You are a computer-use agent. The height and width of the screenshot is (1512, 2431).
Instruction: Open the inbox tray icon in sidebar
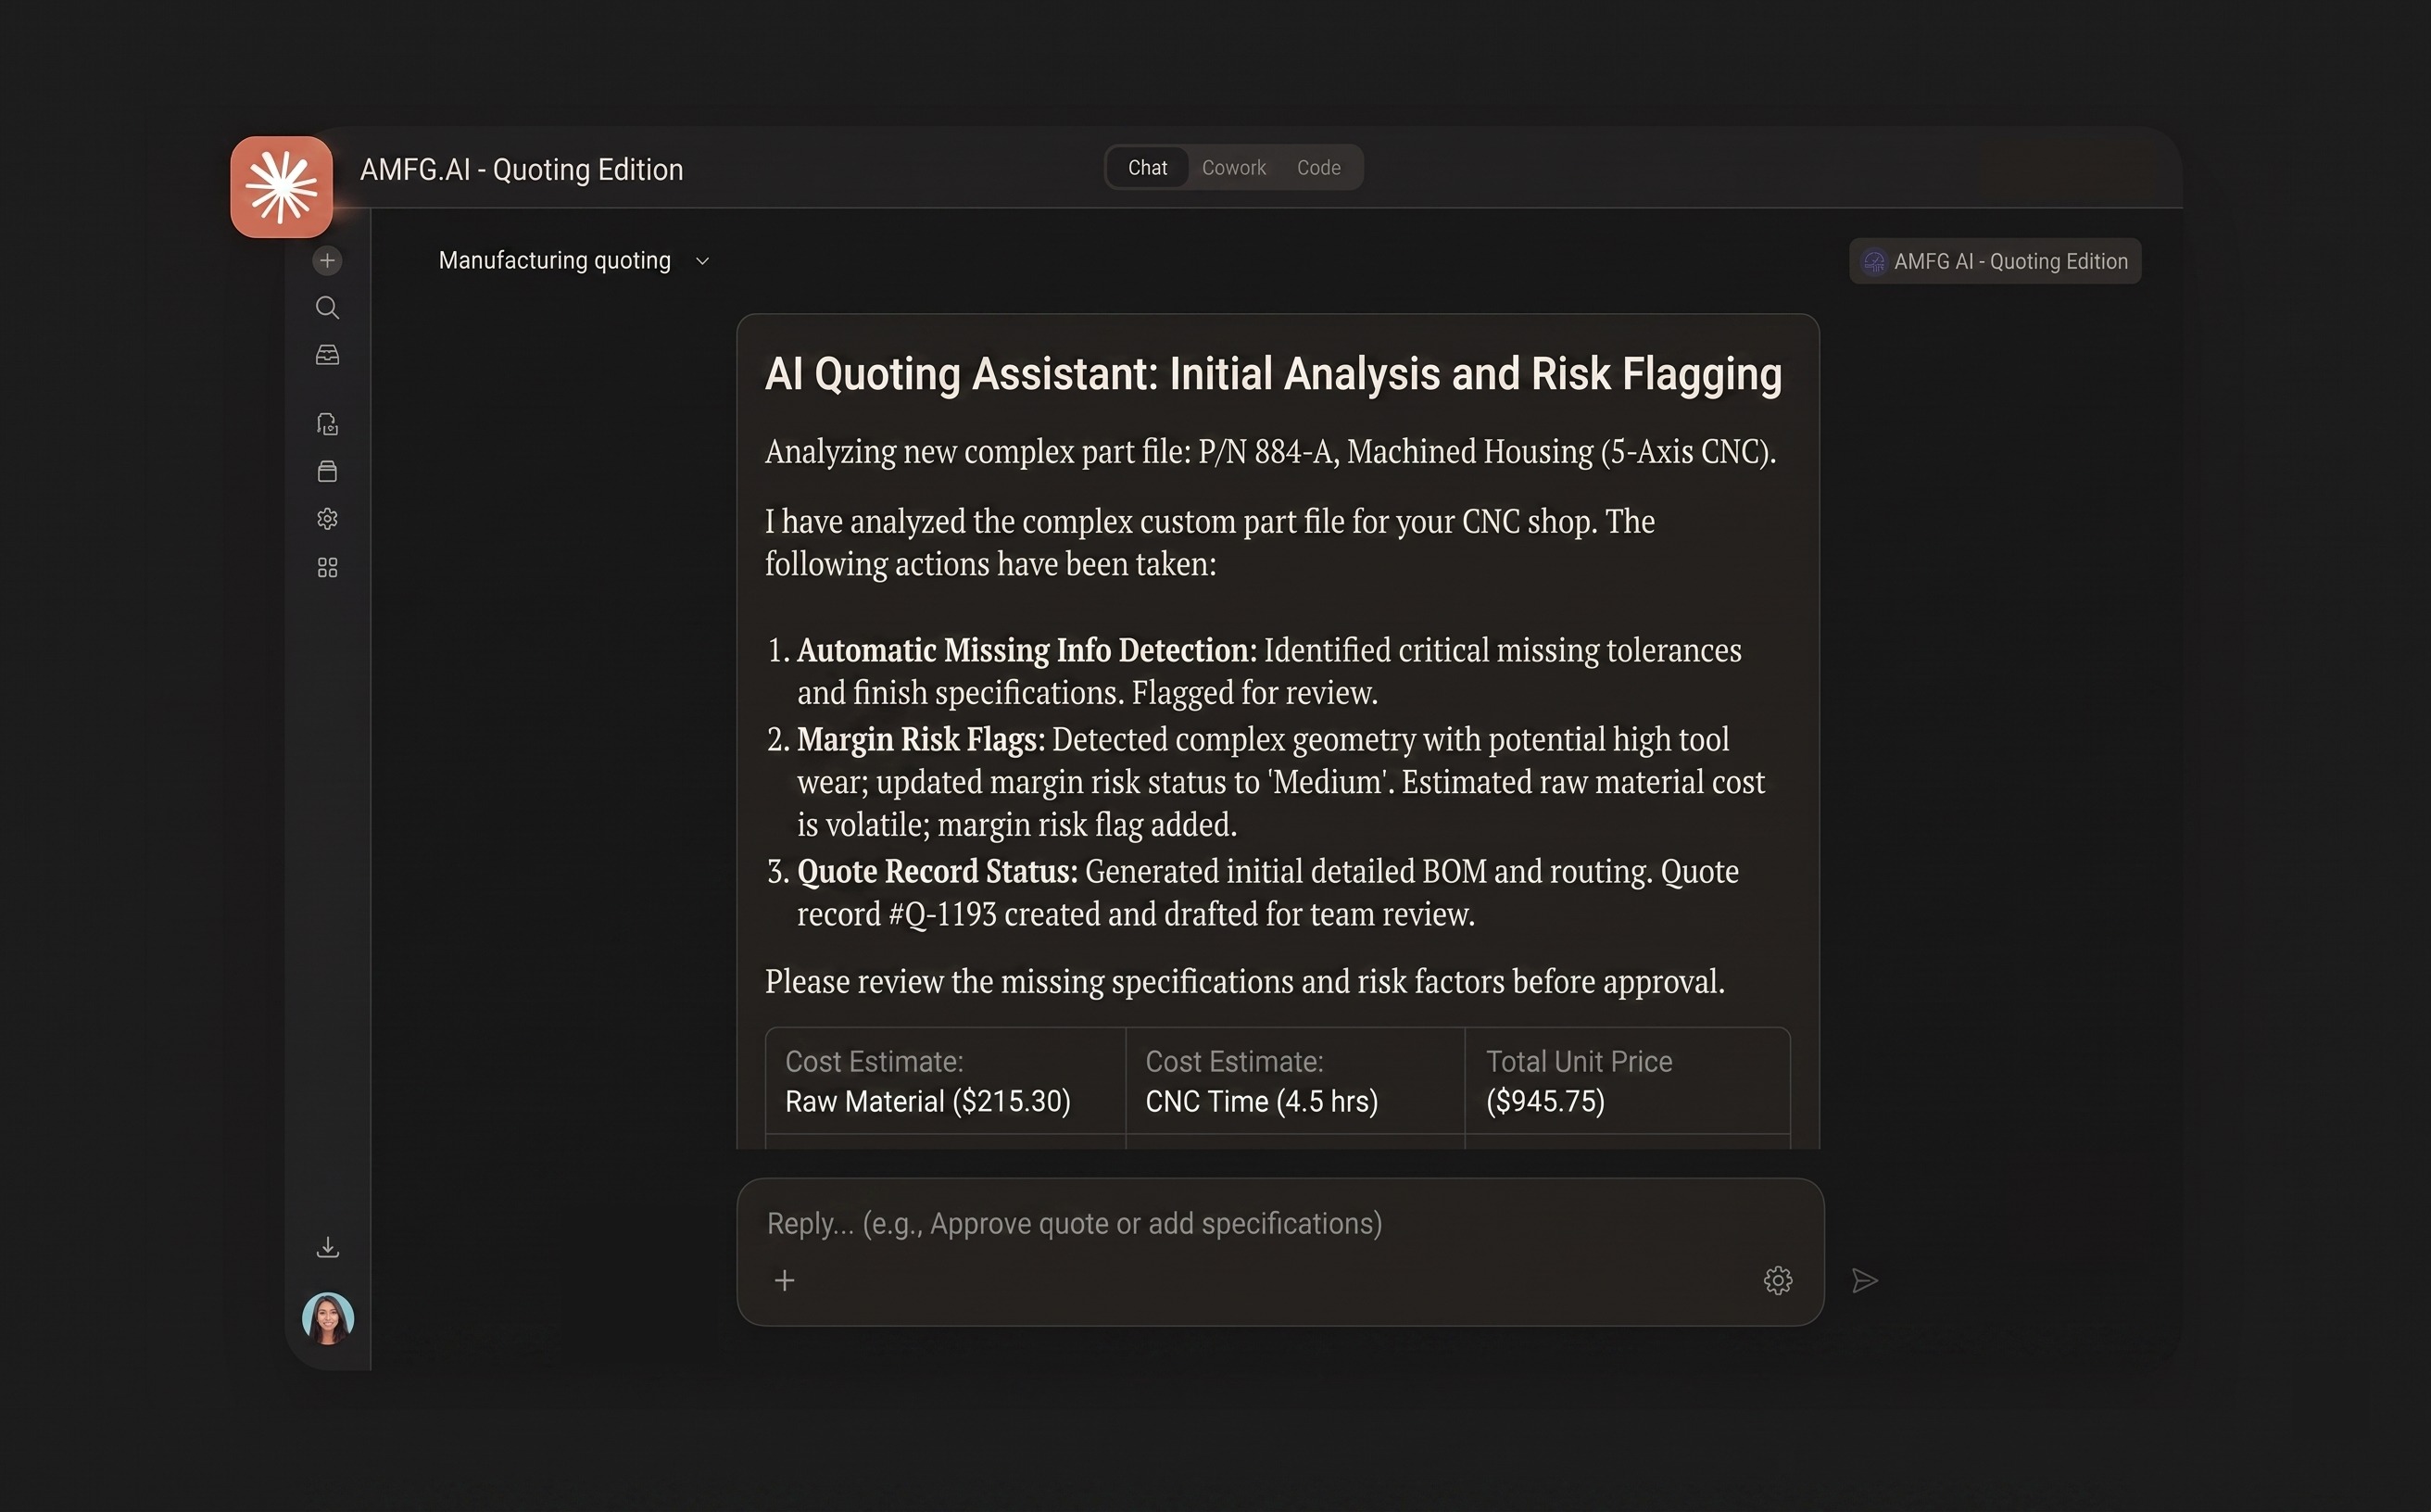pyautogui.click(x=327, y=355)
